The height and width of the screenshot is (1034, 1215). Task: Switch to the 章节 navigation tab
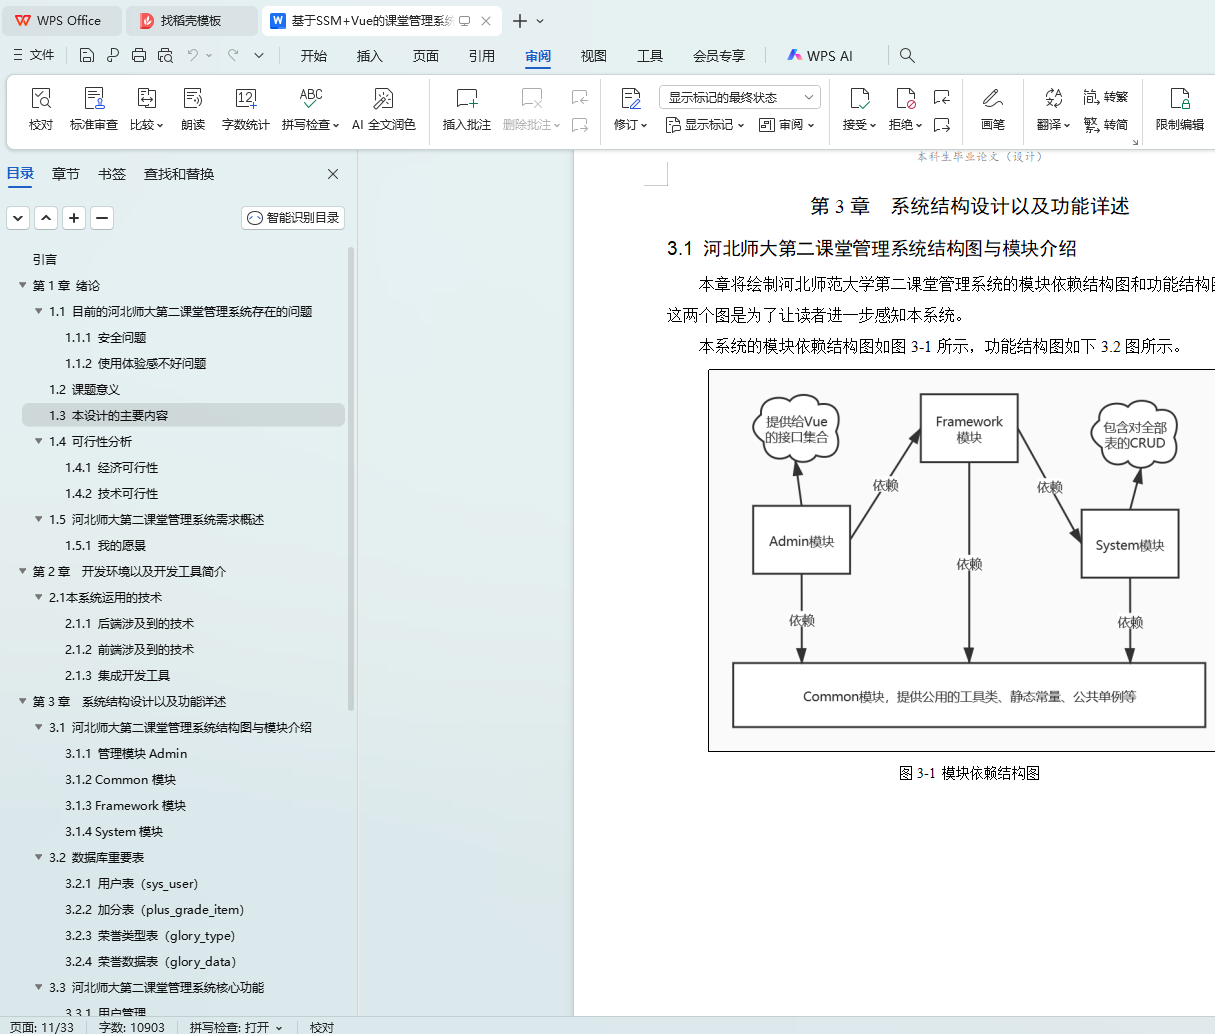[66, 174]
